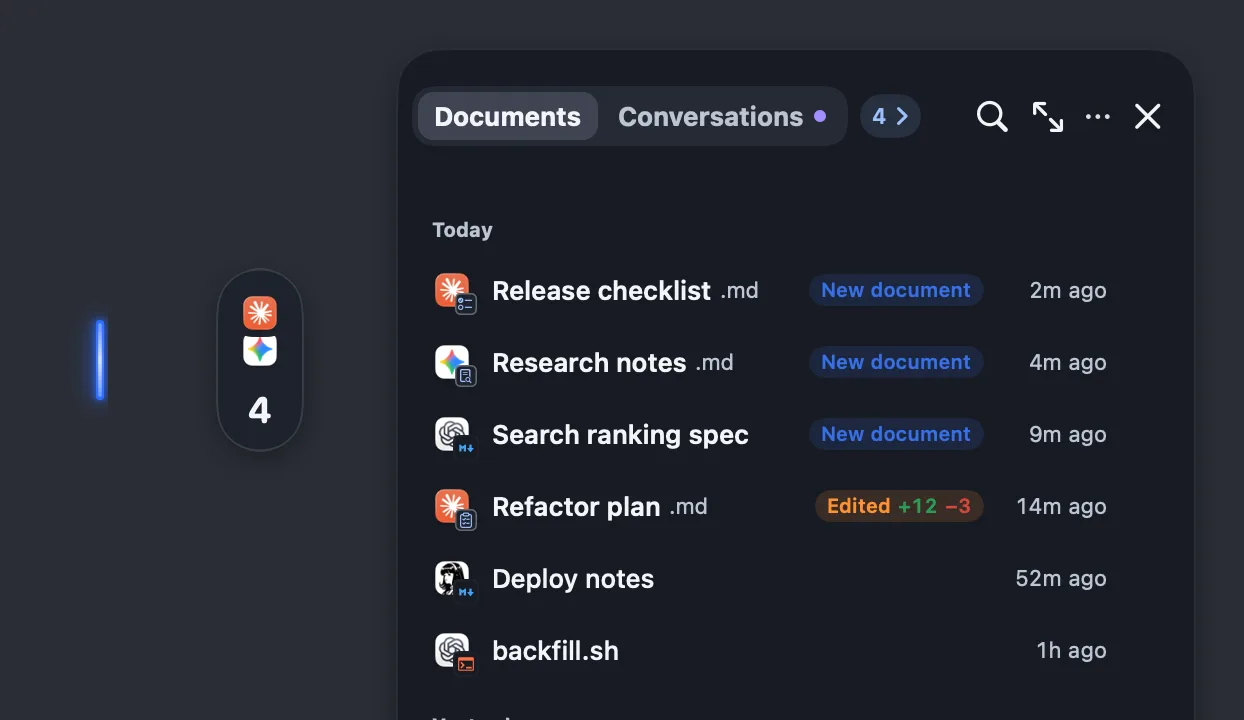Click the purple unread dot on Conversations

tap(820, 116)
